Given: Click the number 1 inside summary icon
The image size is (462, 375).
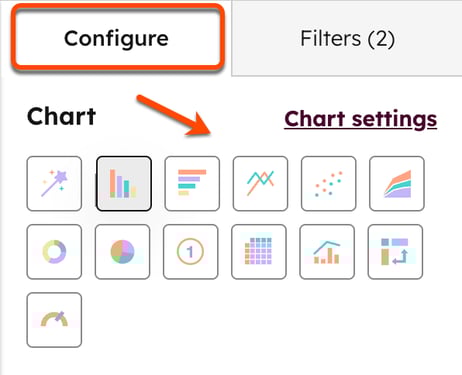Looking at the screenshot, I should 190,252.
